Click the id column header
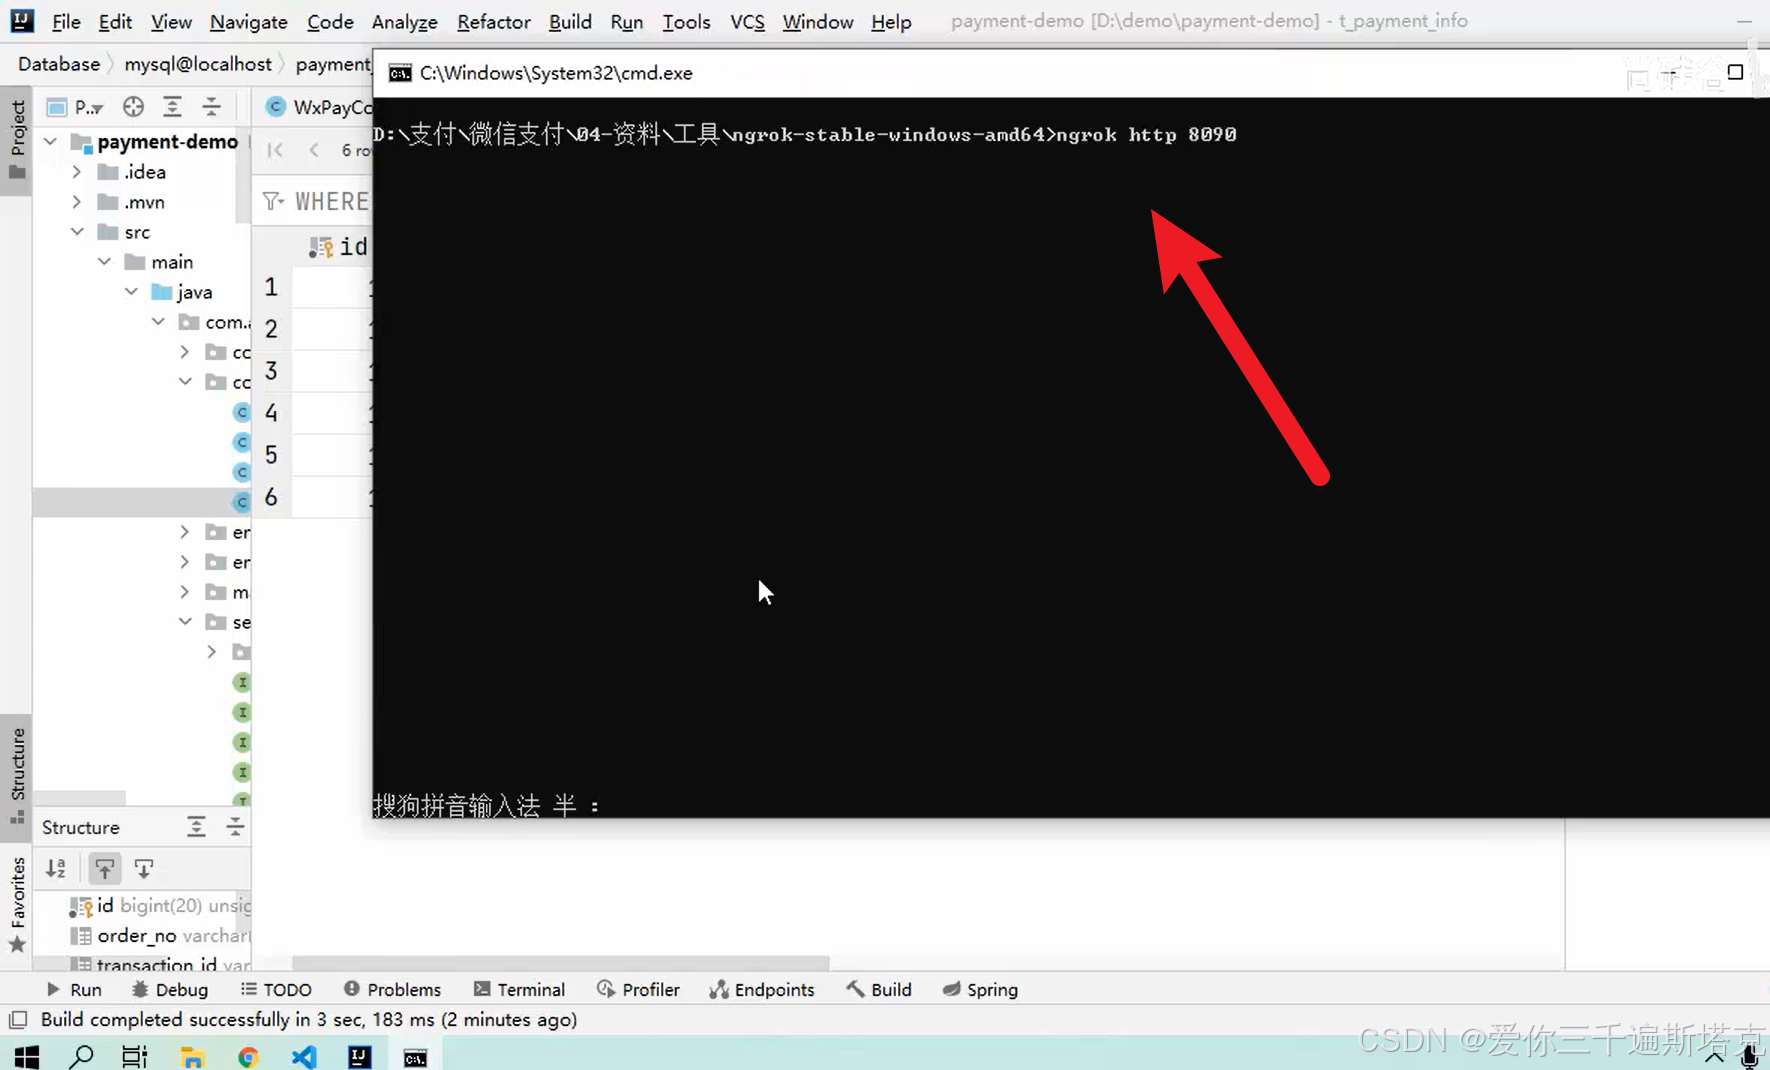Screen dimensions: 1770x1070 pyautogui.click(x=339, y=246)
